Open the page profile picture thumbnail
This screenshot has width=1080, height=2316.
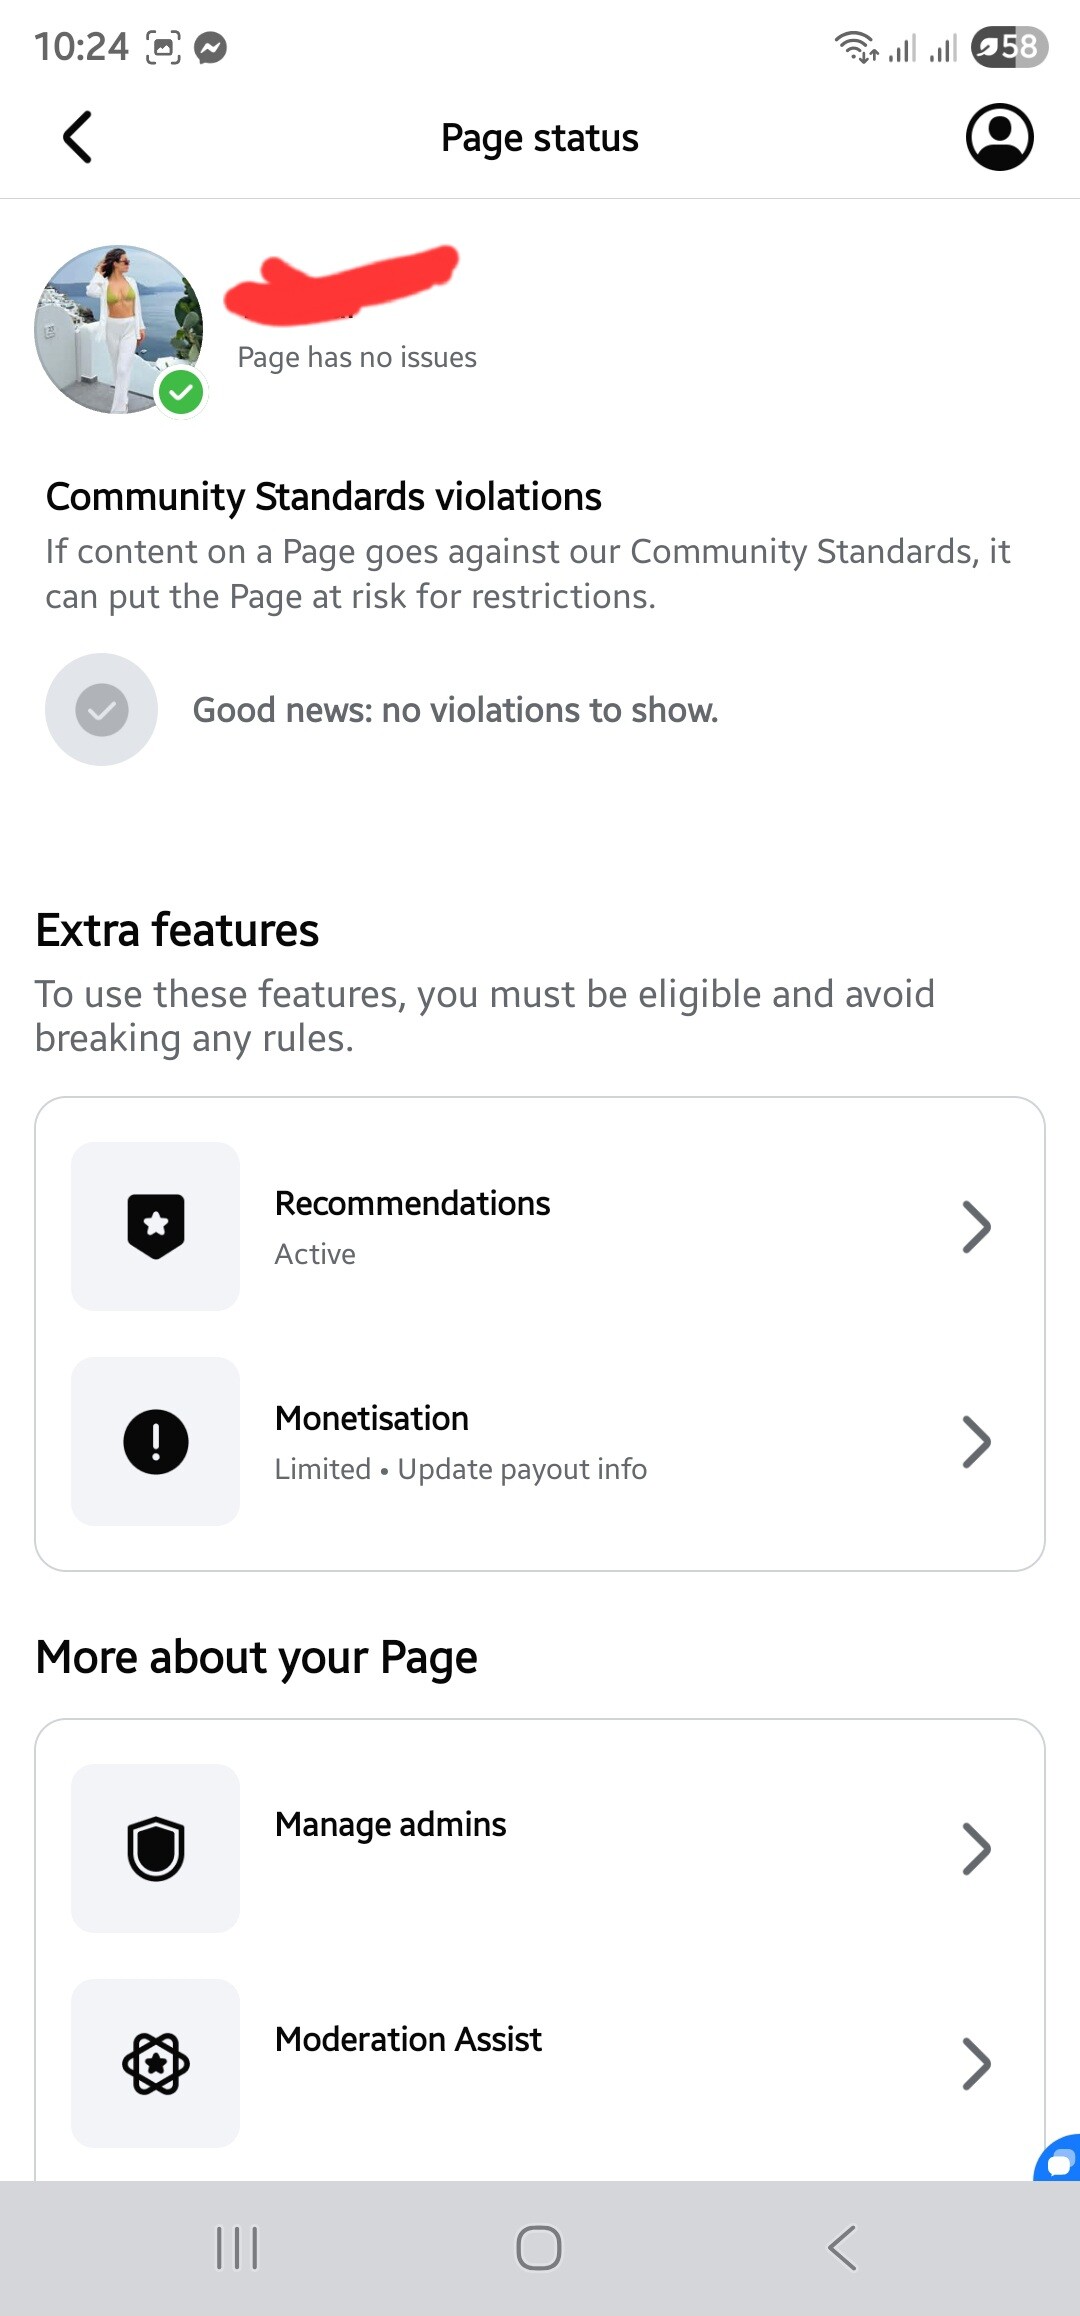point(119,329)
